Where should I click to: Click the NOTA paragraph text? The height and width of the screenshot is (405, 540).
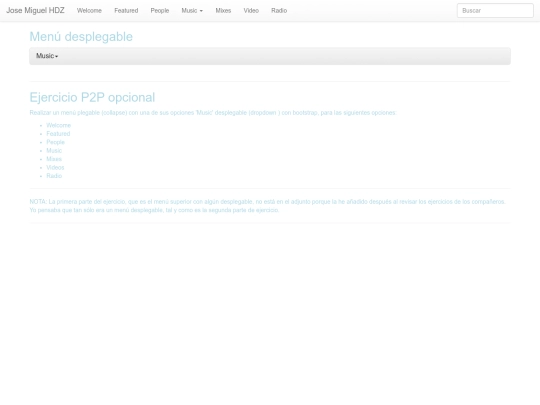268,206
